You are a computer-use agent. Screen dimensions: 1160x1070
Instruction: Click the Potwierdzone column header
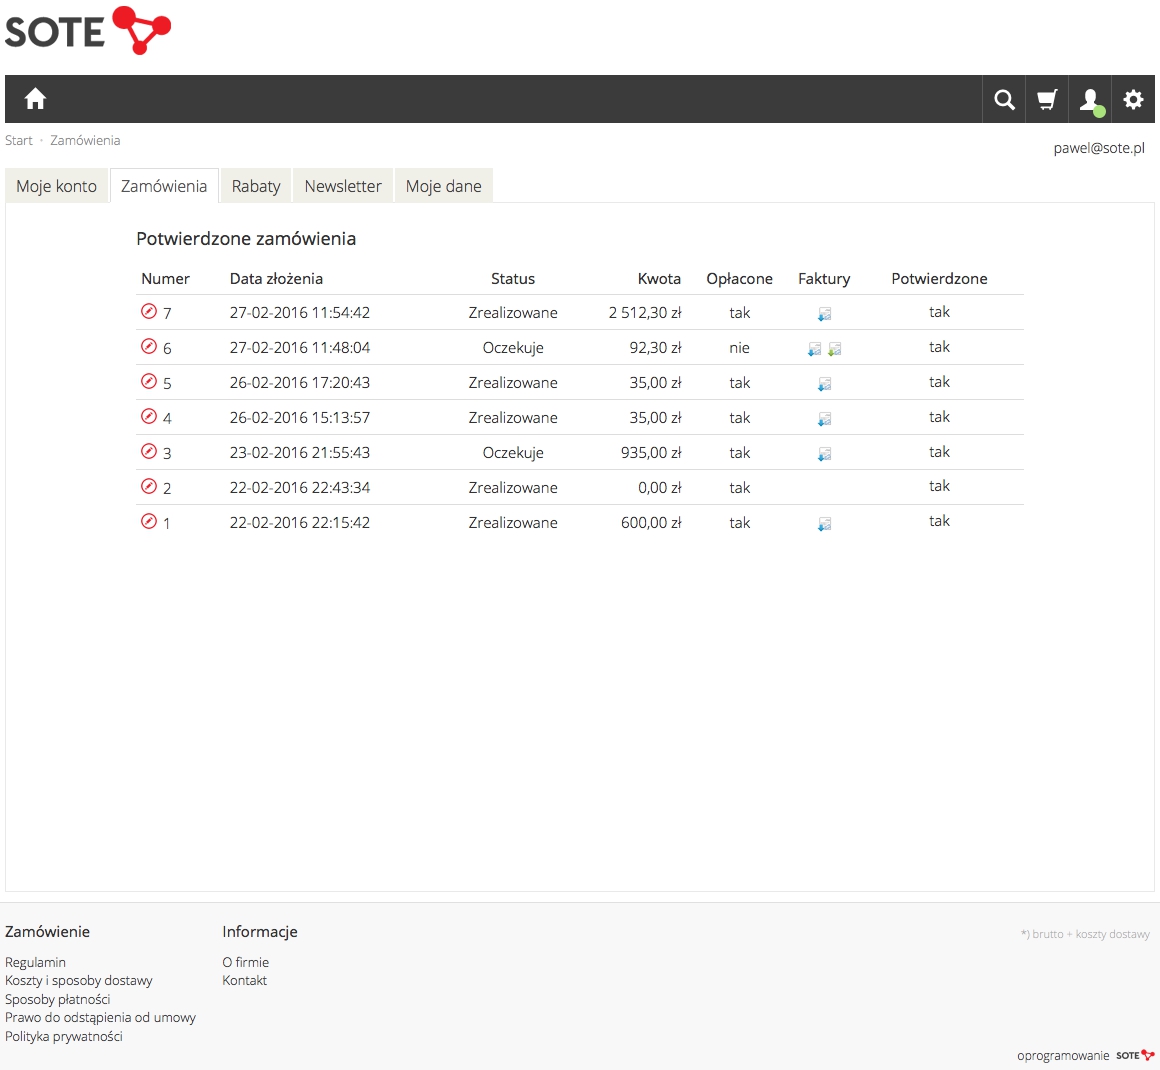[x=940, y=278]
